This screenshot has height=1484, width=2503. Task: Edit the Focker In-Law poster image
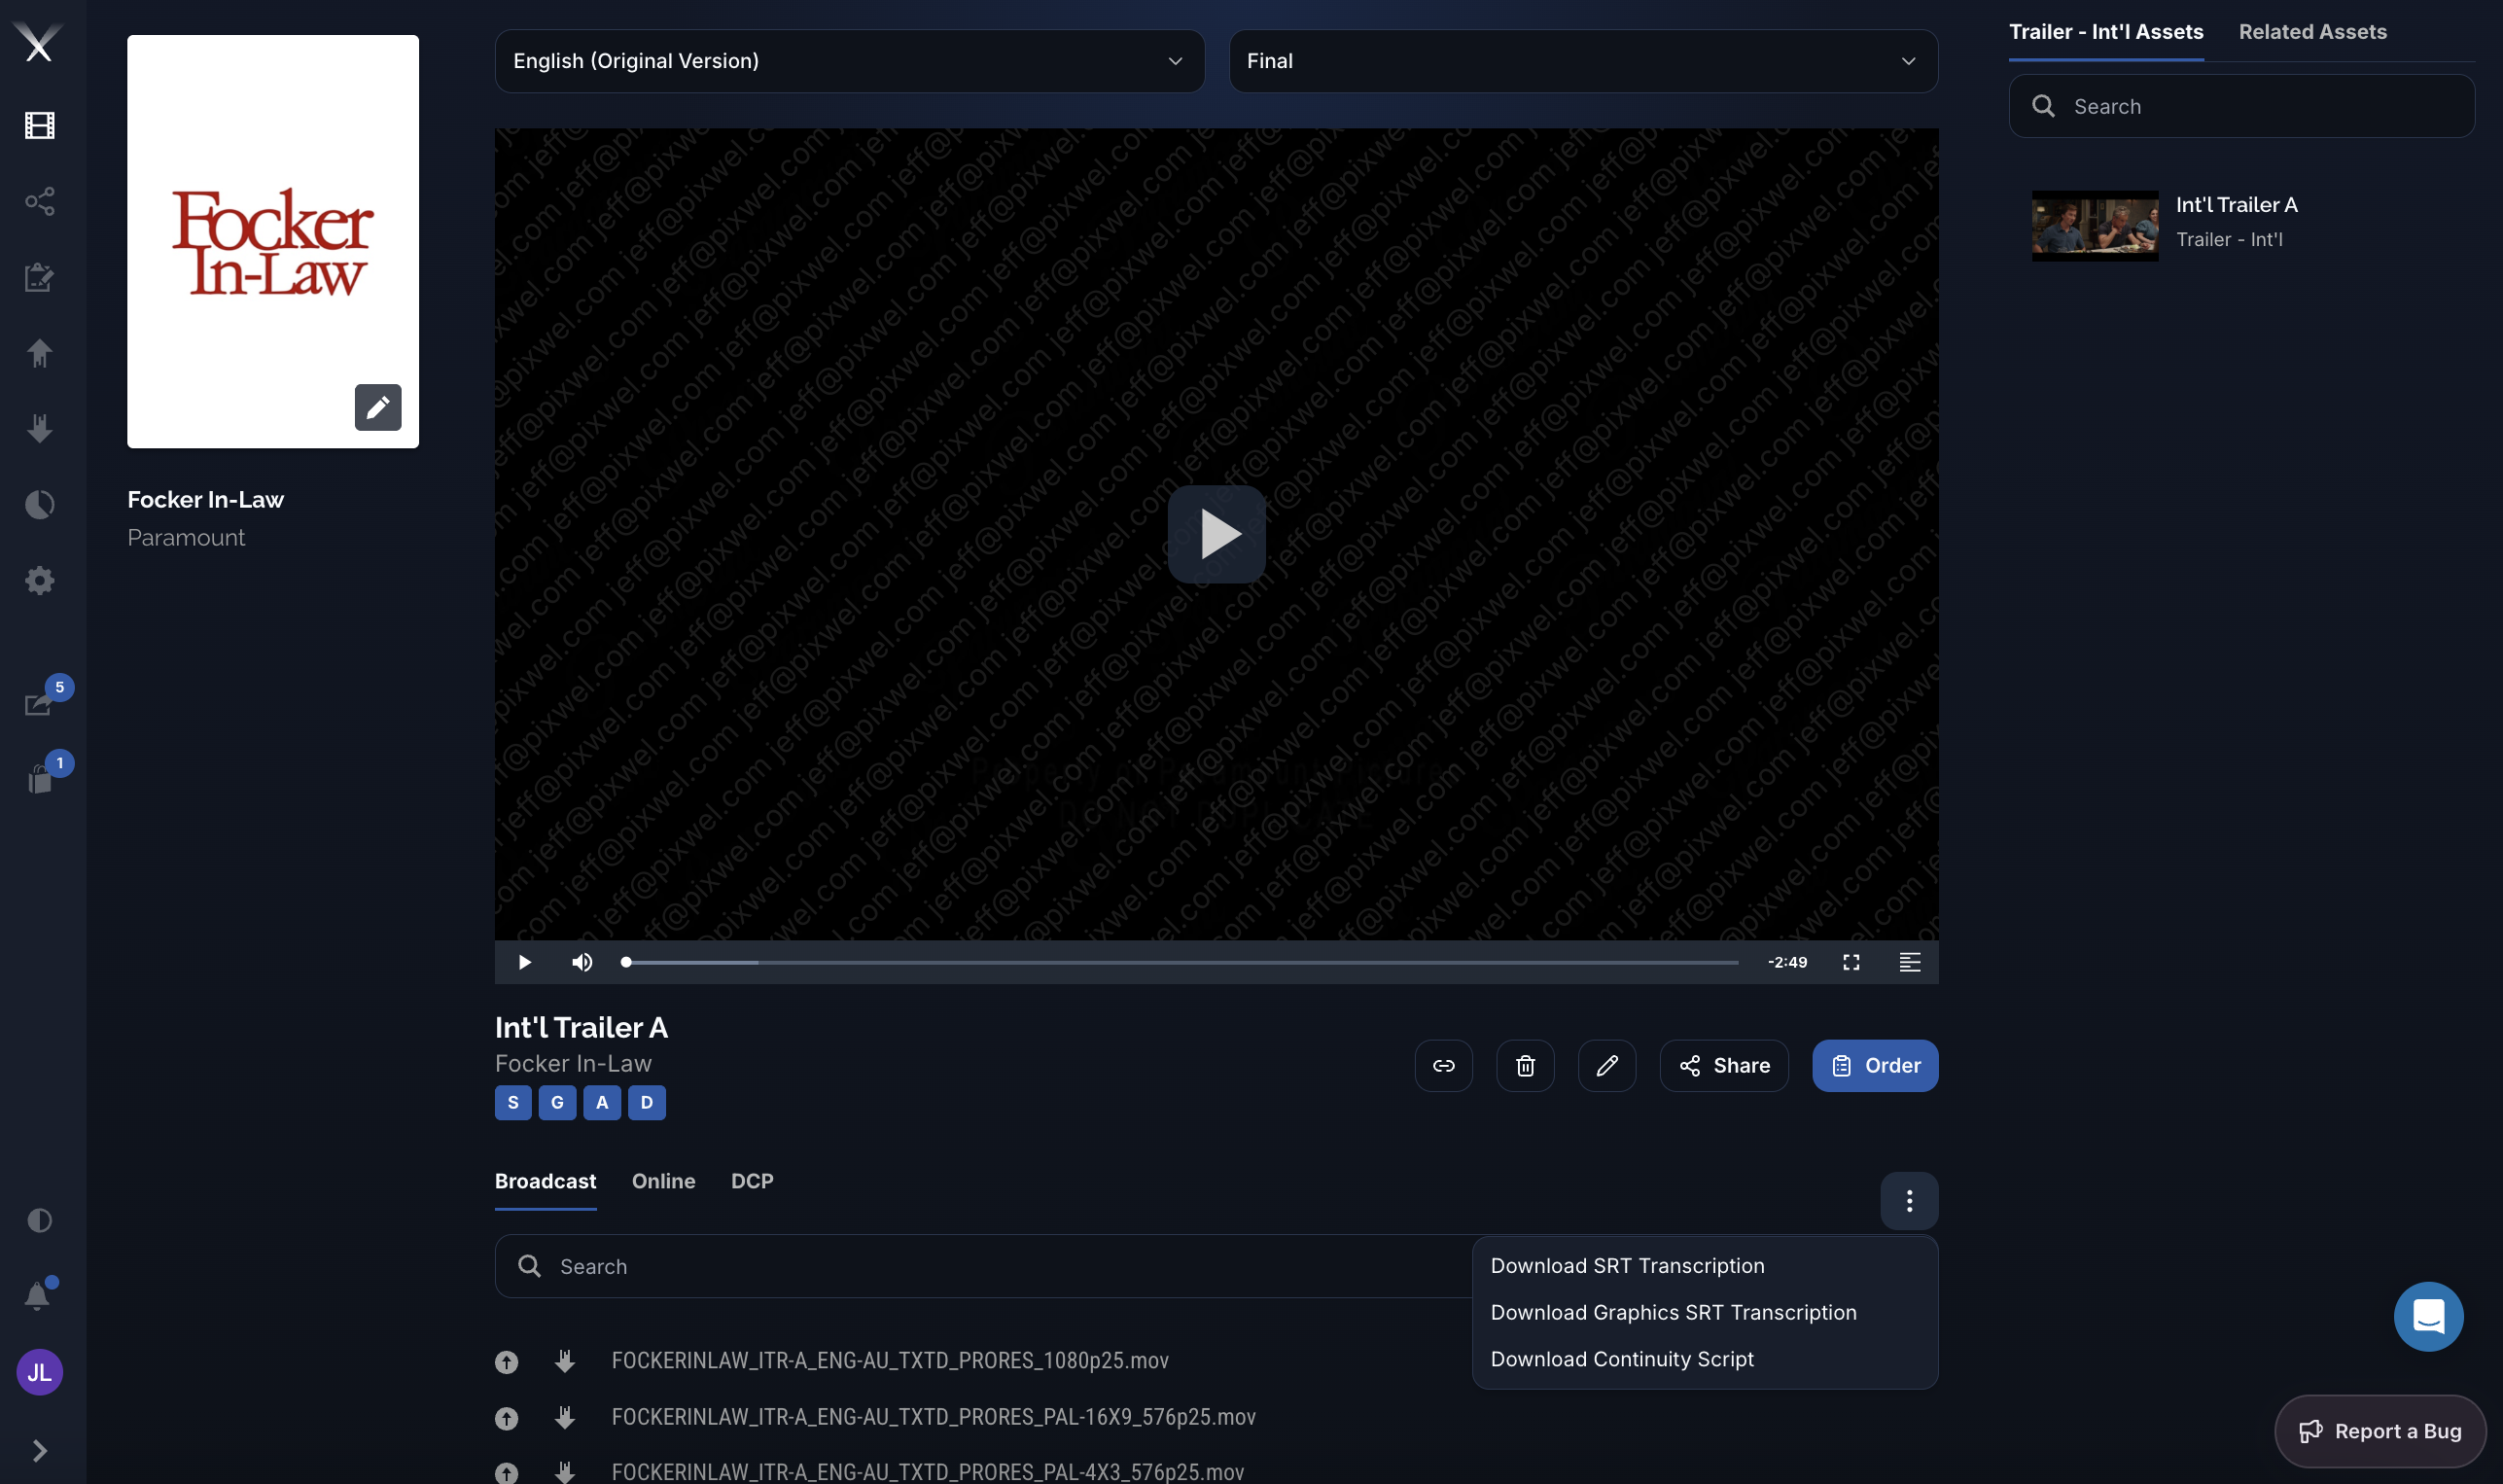pyautogui.click(x=377, y=407)
